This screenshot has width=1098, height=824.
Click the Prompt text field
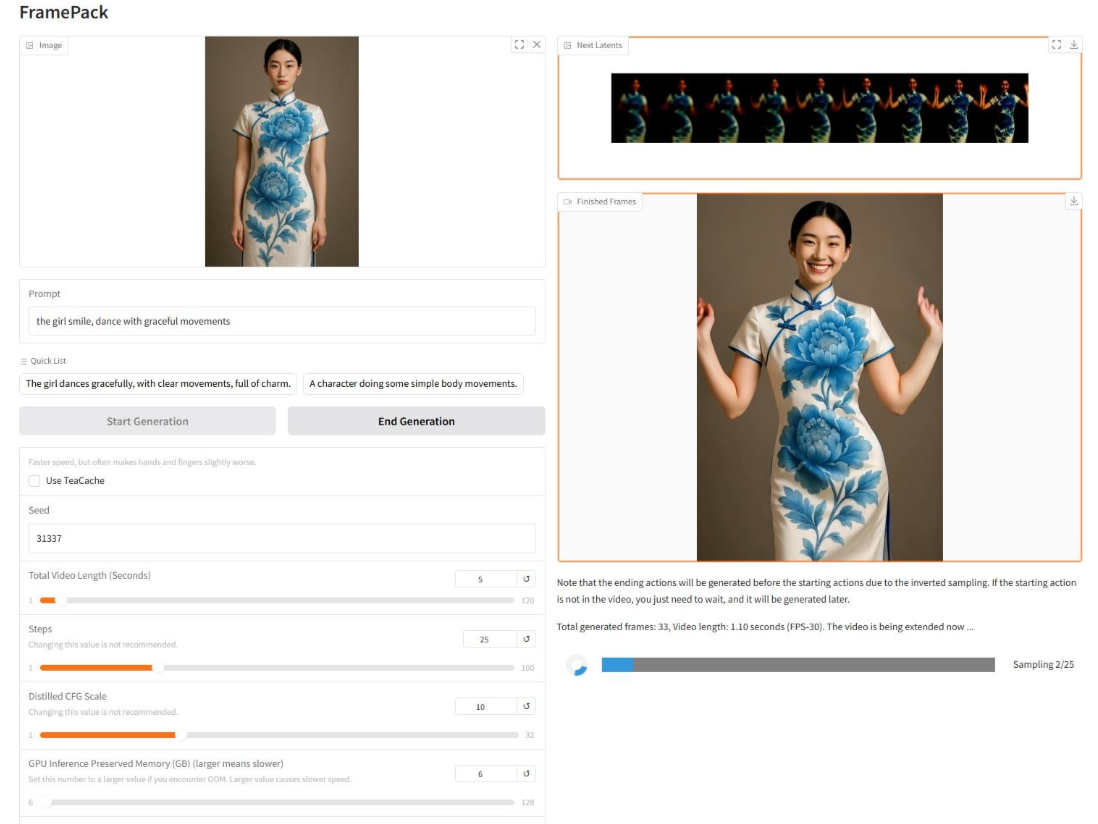(281, 321)
